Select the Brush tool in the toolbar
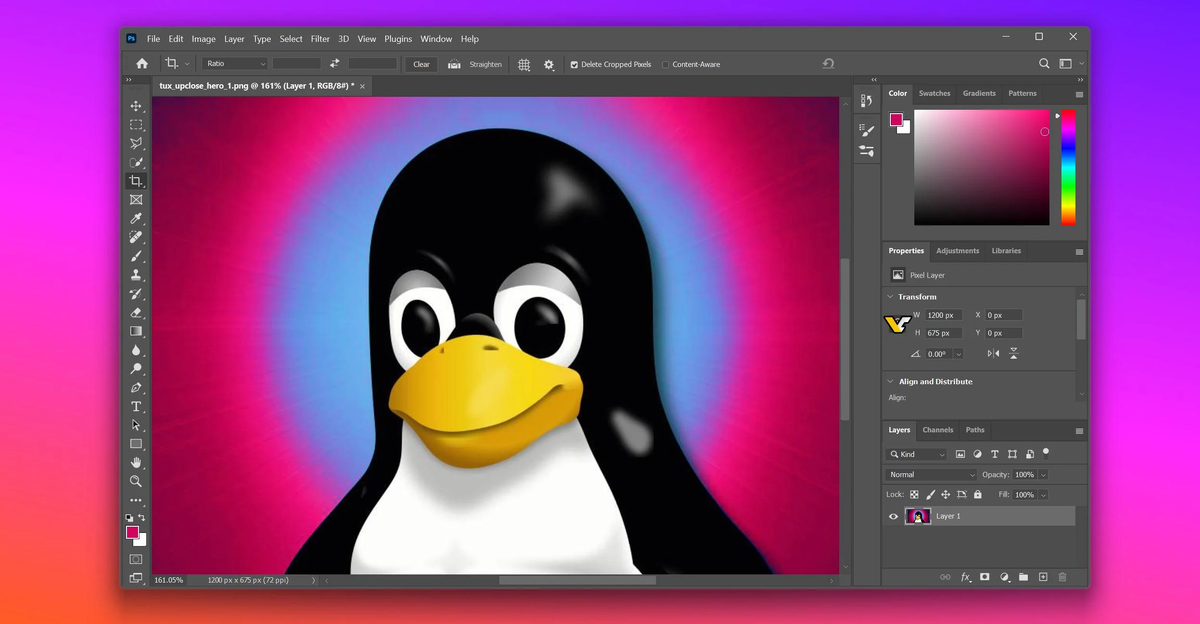 (136, 255)
